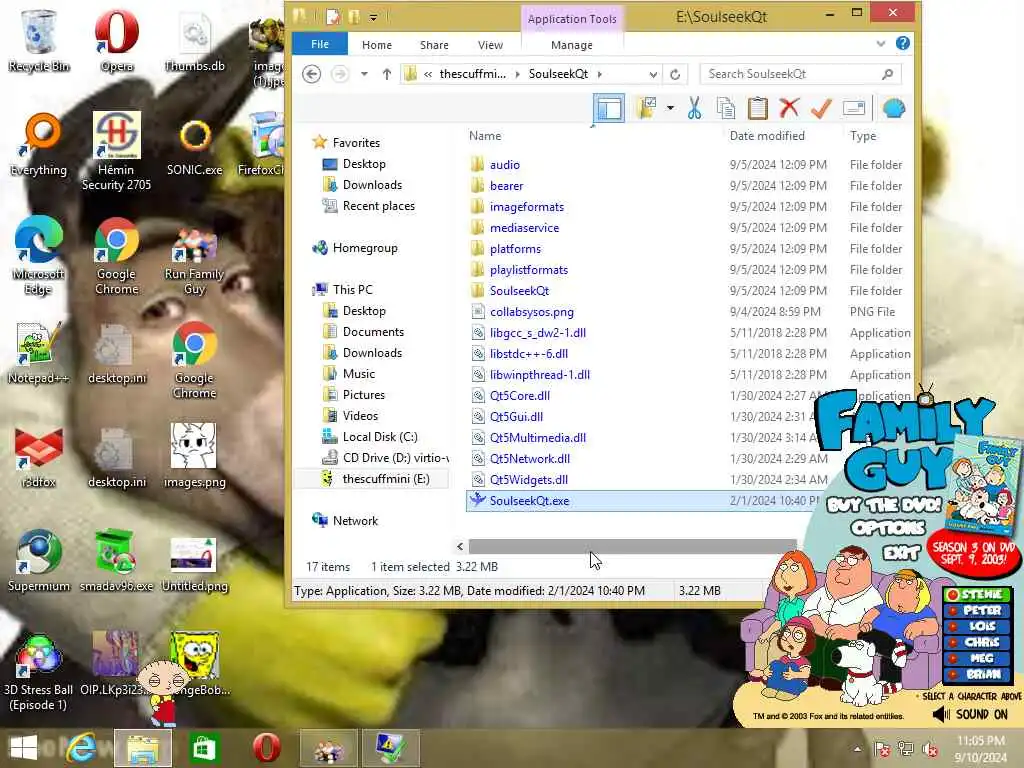The height and width of the screenshot is (768, 1024).
Task: Click the red X Delete icon
Action: [789, 108]
